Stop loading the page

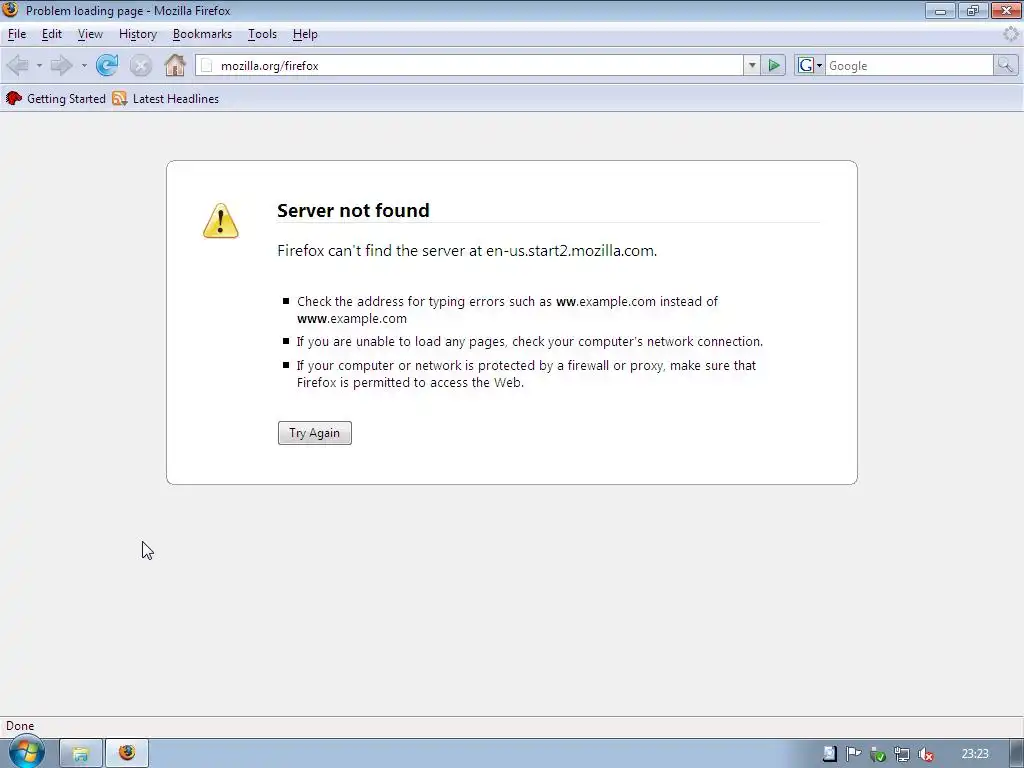click(x=140, y=65)
